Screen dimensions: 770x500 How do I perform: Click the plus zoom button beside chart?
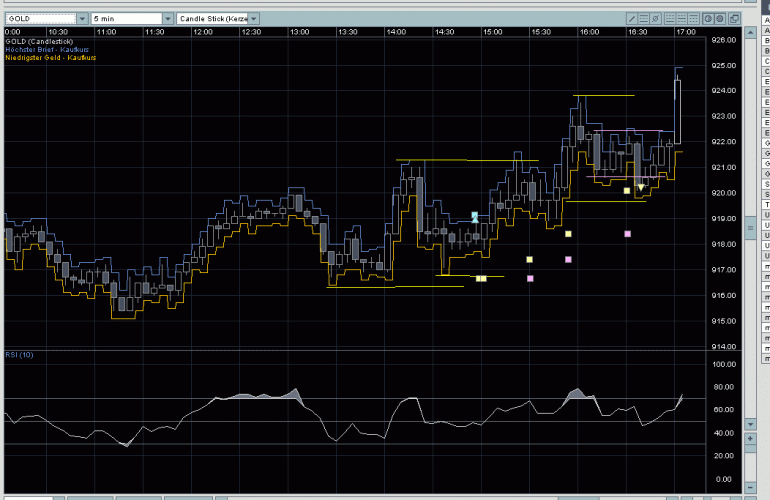click(x=748, y=438)
